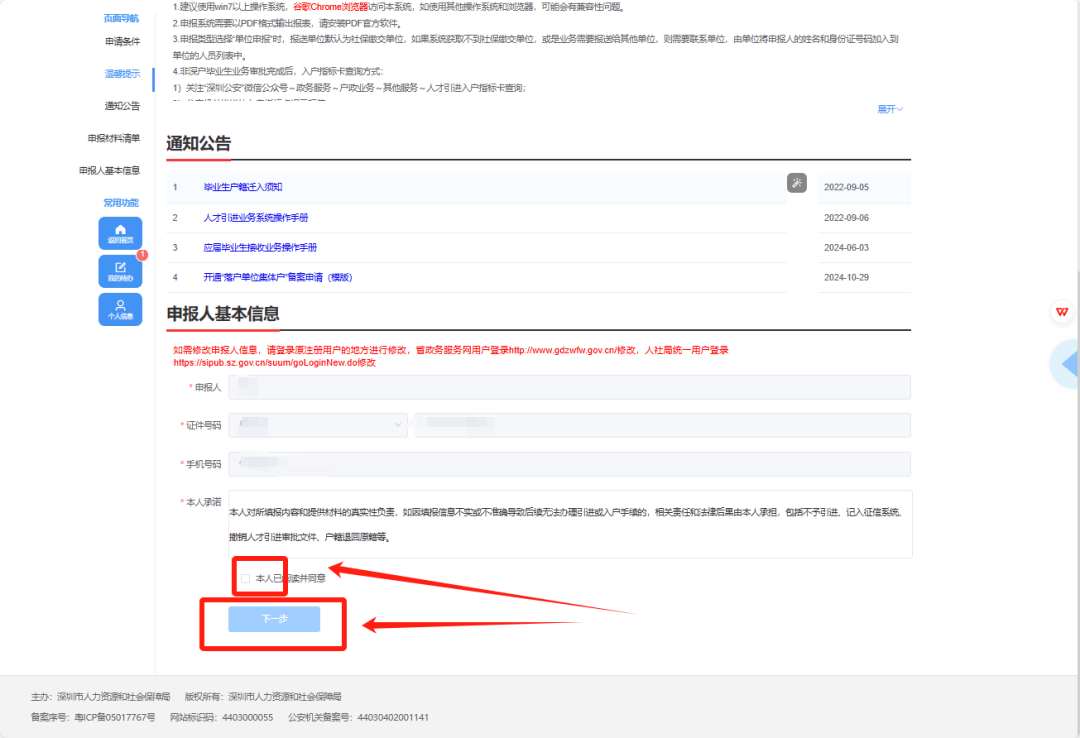Go to 申请条件 in page navigation
Screen dimensions: 1080x738
coord(122,41)
